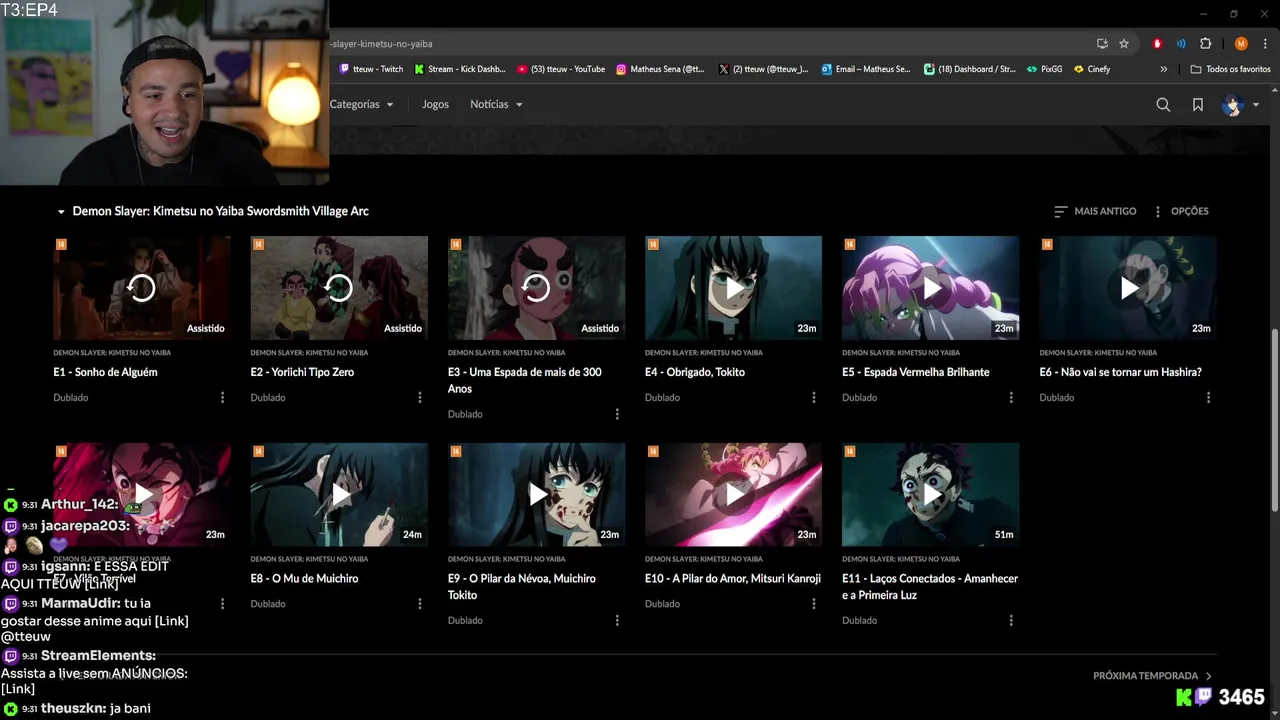Image resolution: width=1280 pixels, height=720 pixels.
Task: Open E10 - A Pilar do Amor, Mitsuri Kanroji link
Action: pos(733,578)
